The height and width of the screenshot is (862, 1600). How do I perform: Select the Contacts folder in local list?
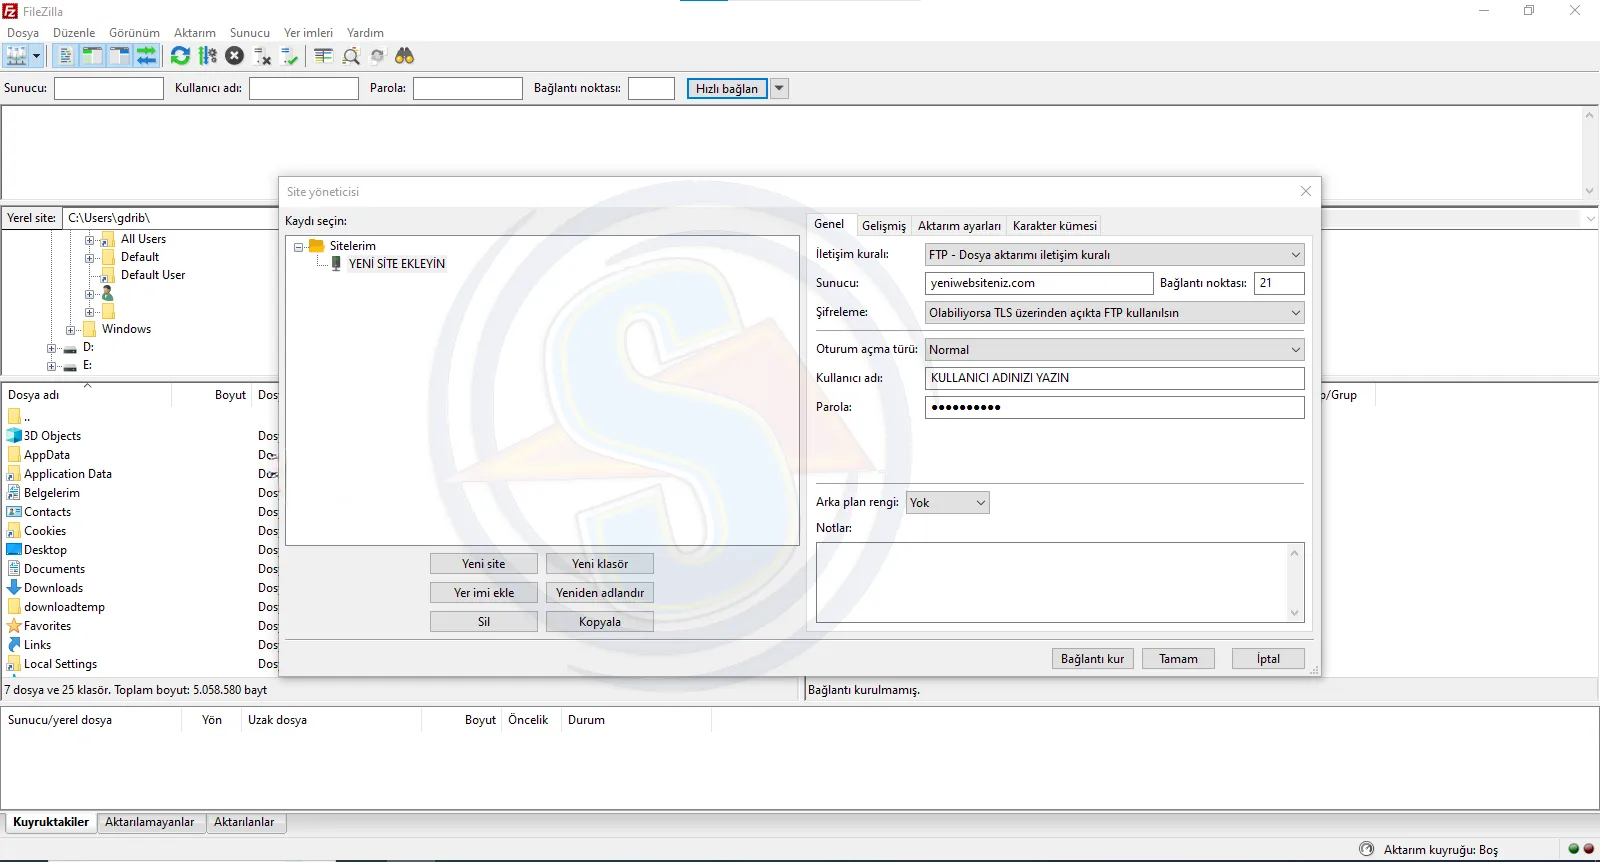tap(47, 512)
